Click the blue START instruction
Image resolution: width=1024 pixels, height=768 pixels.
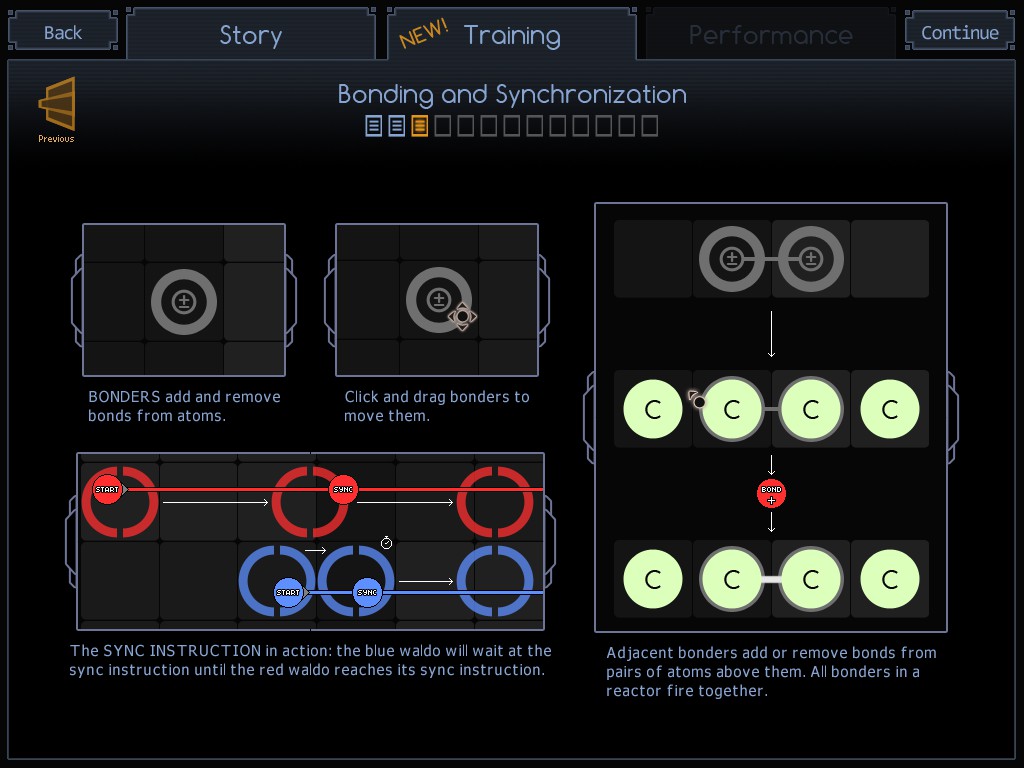tap(288, 592)
